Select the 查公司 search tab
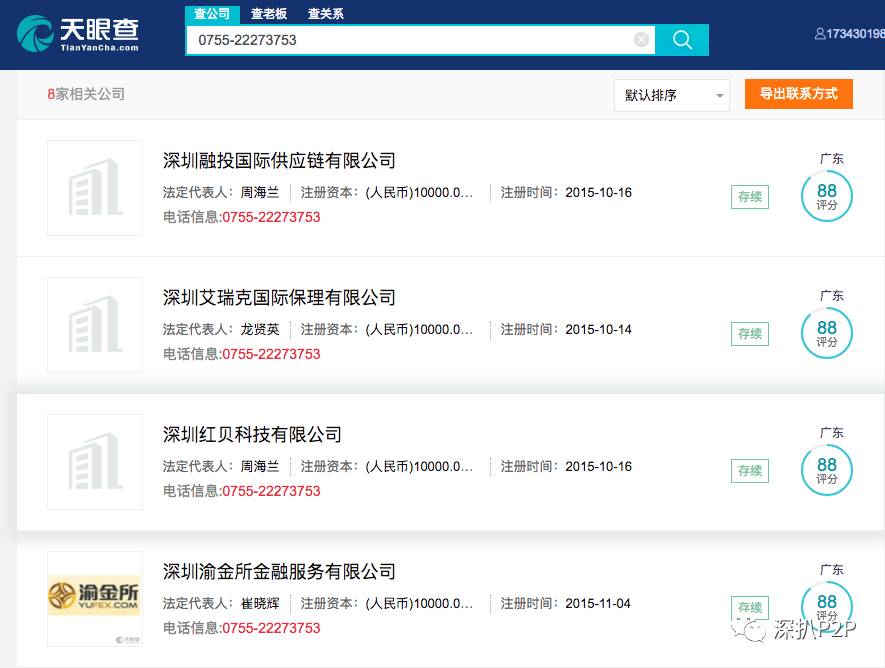Image resolution: width=885 pixels, height=668 pixels. click(212, 14)
